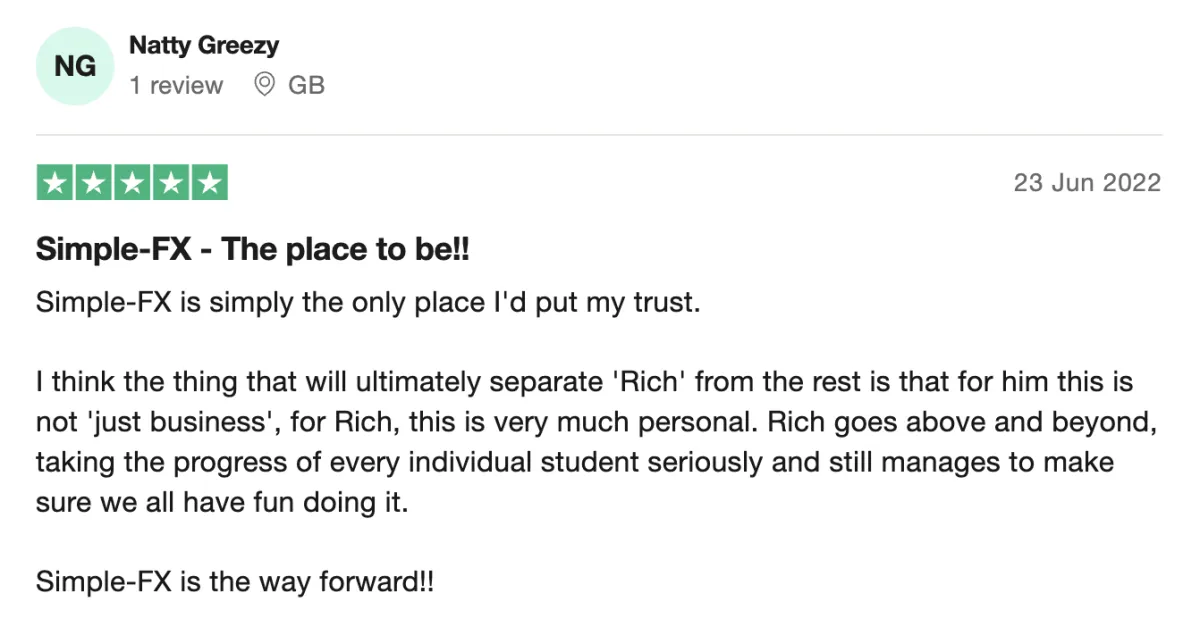
Task: Click the review date 23 Jun 2022
Action: (x=1087, y=183)
